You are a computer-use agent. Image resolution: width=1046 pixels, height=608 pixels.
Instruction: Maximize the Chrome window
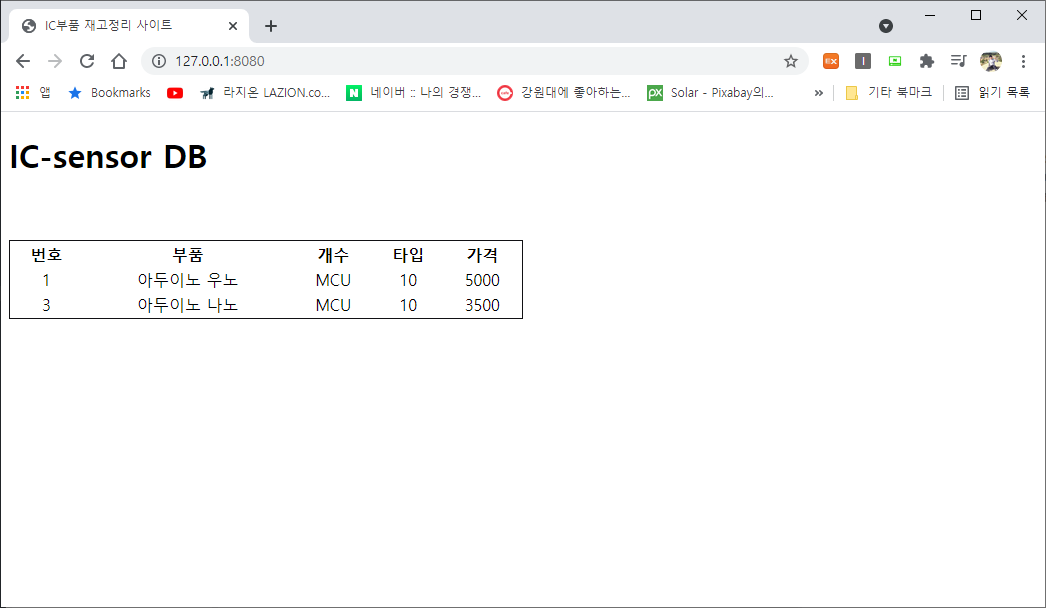point(976,15)
